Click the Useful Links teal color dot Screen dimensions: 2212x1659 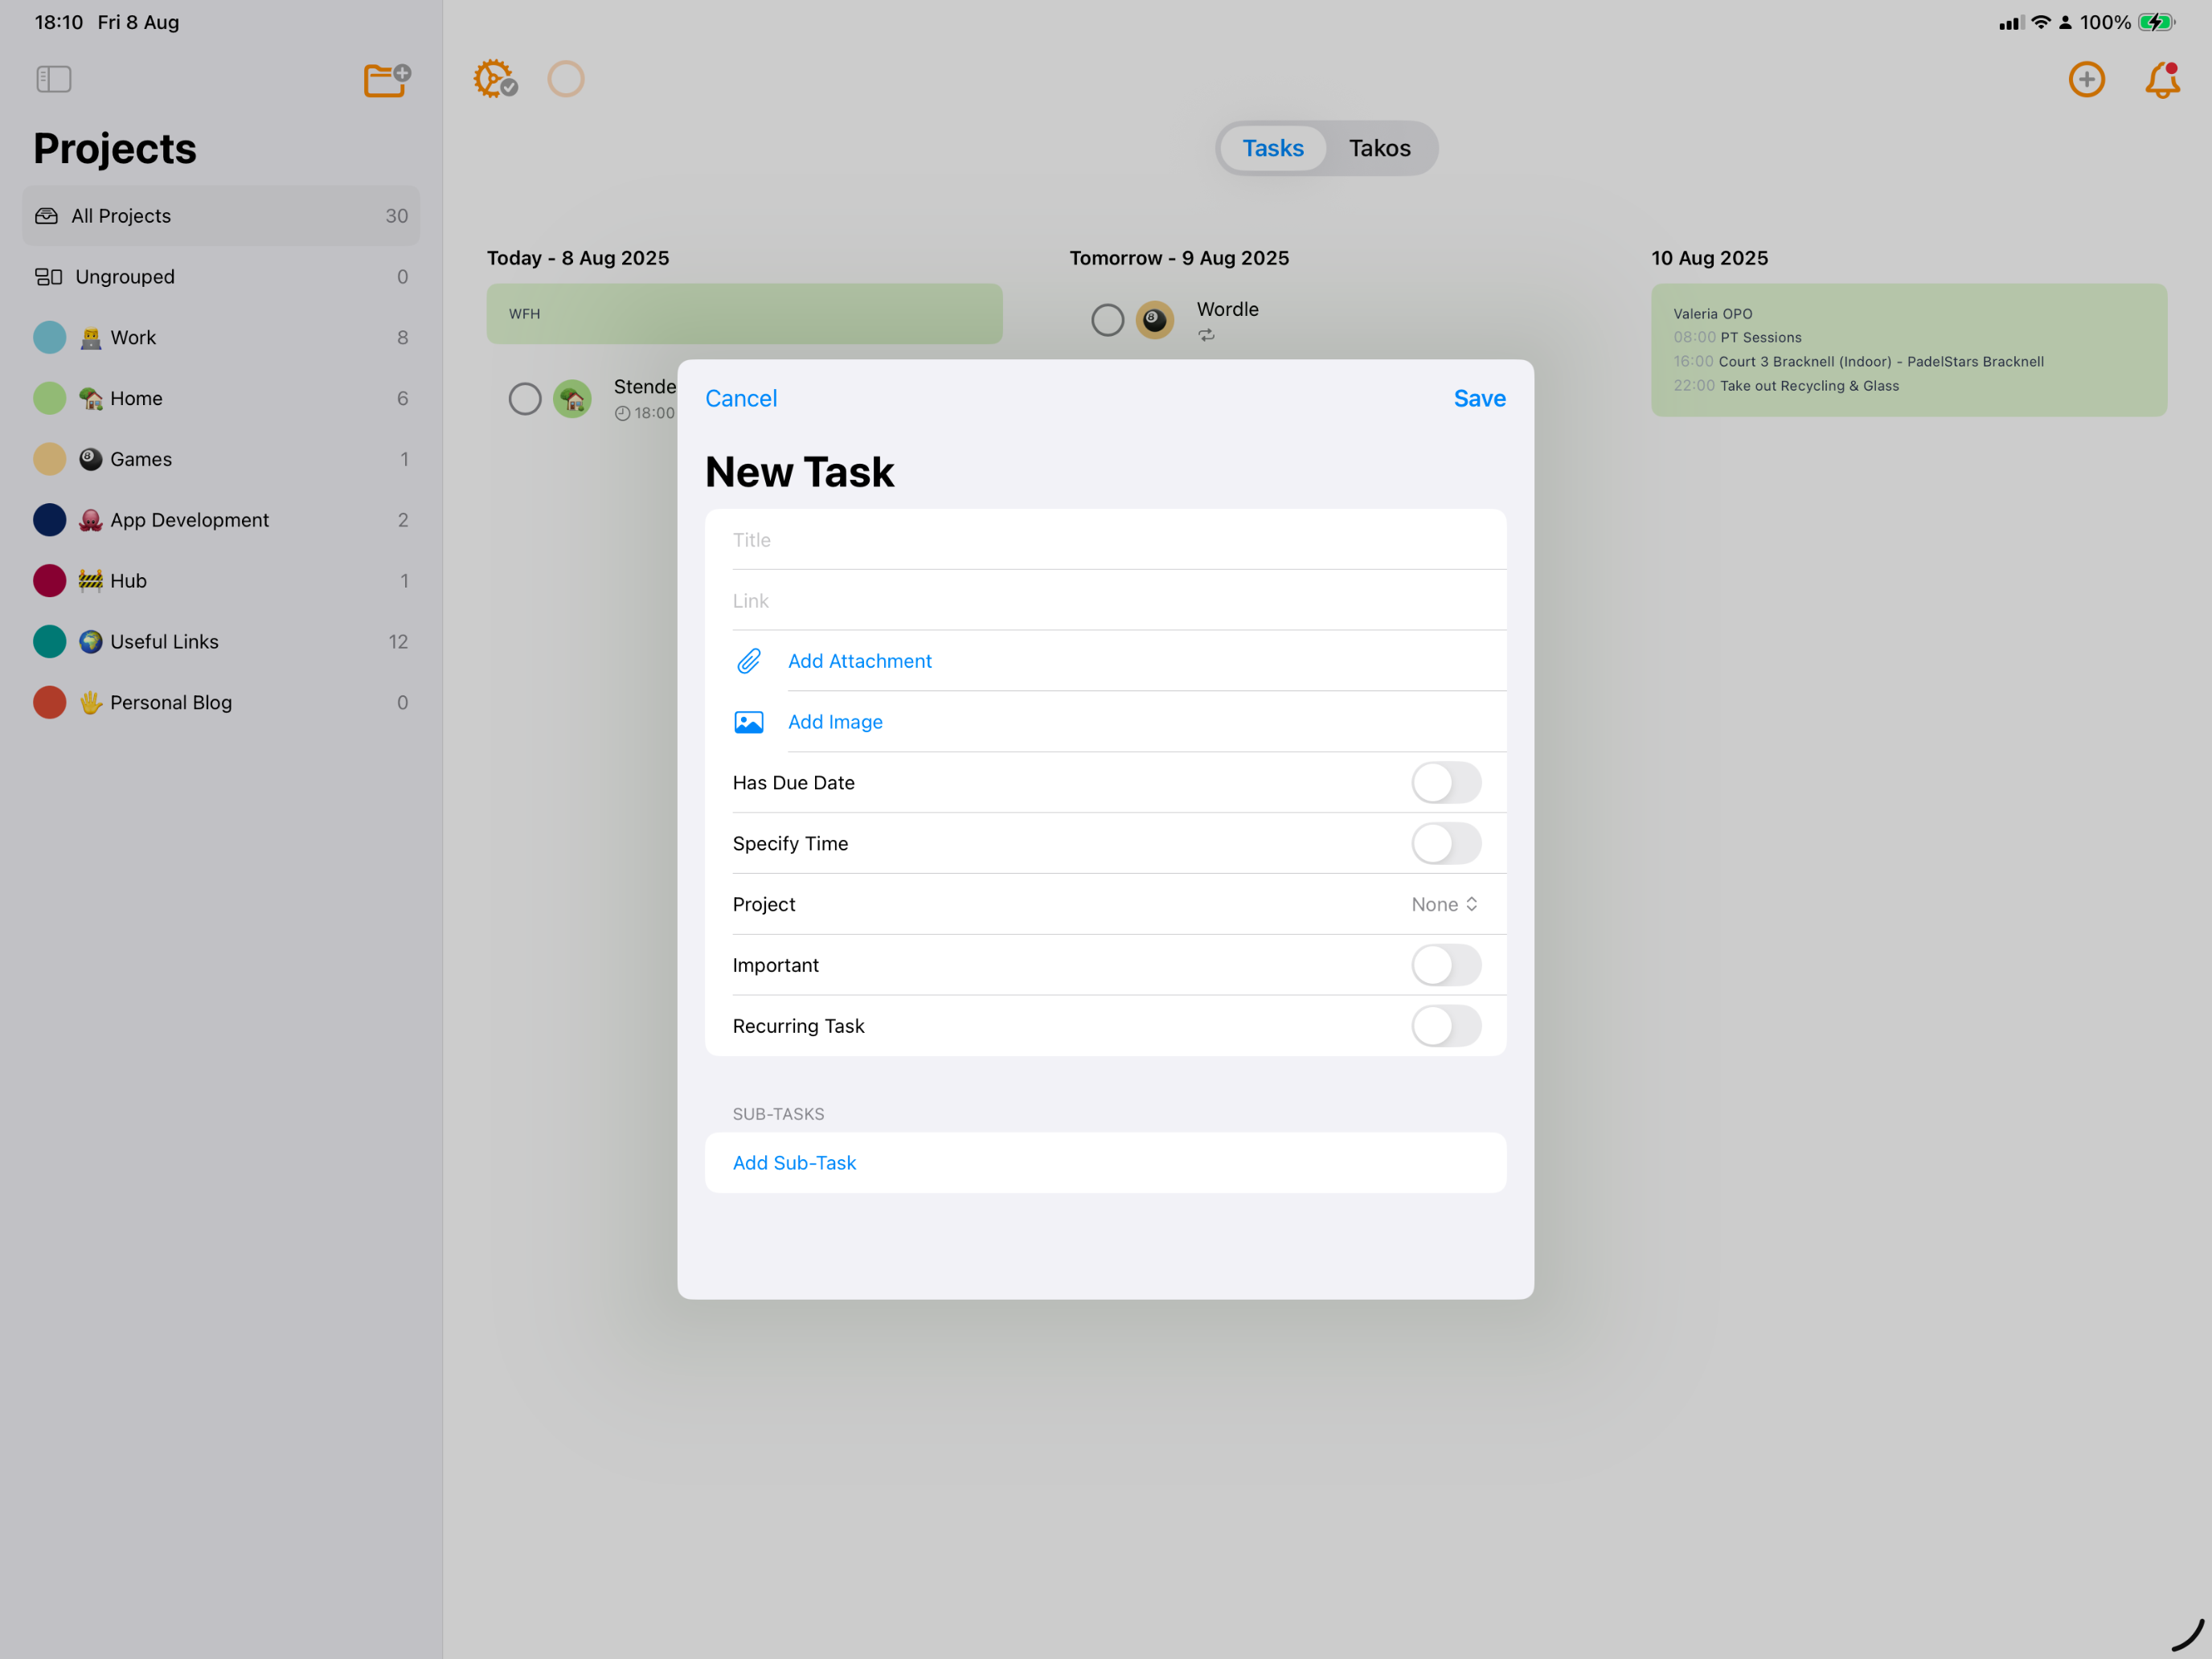tap(50, 642)
